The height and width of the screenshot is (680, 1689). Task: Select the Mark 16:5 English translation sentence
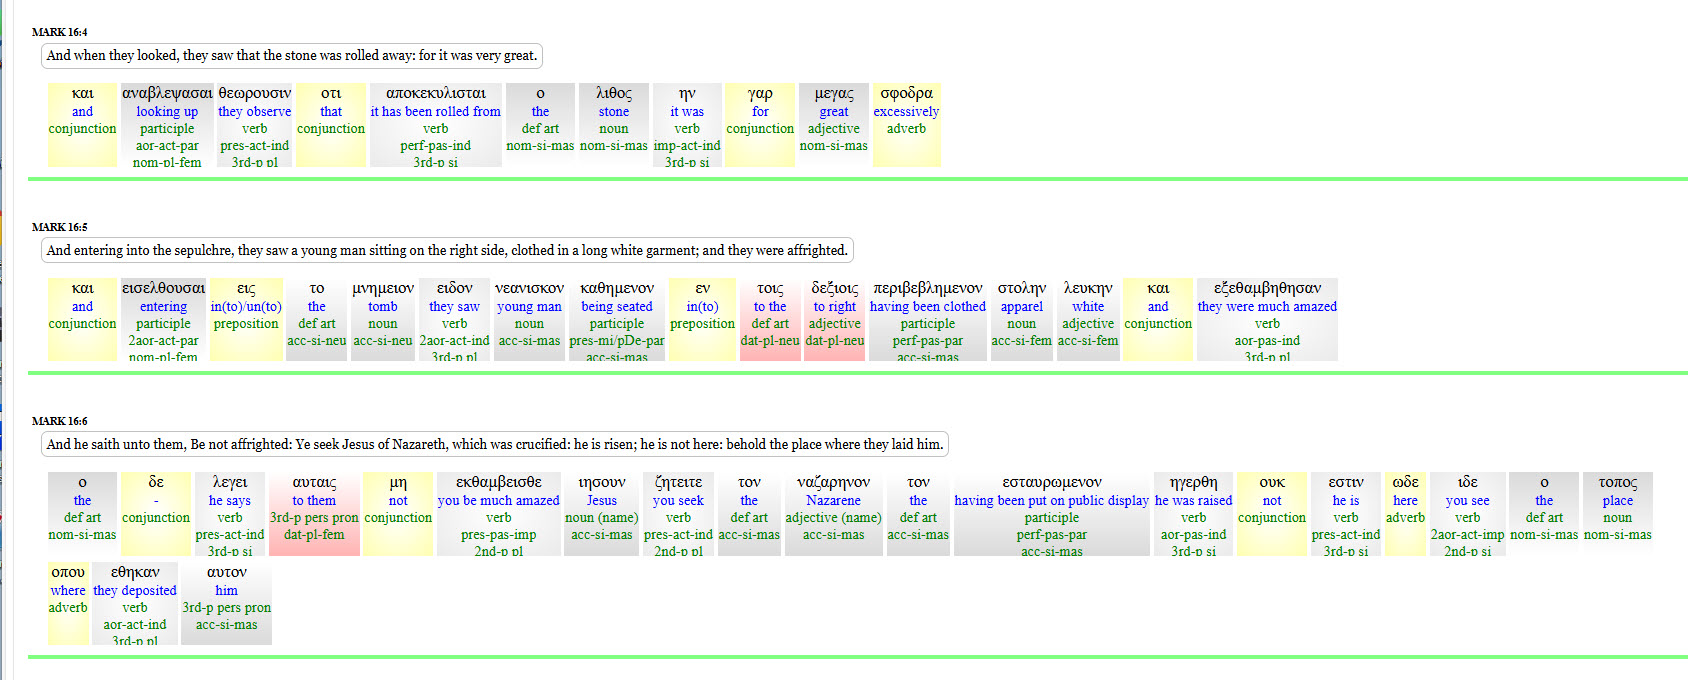(447, 251)
